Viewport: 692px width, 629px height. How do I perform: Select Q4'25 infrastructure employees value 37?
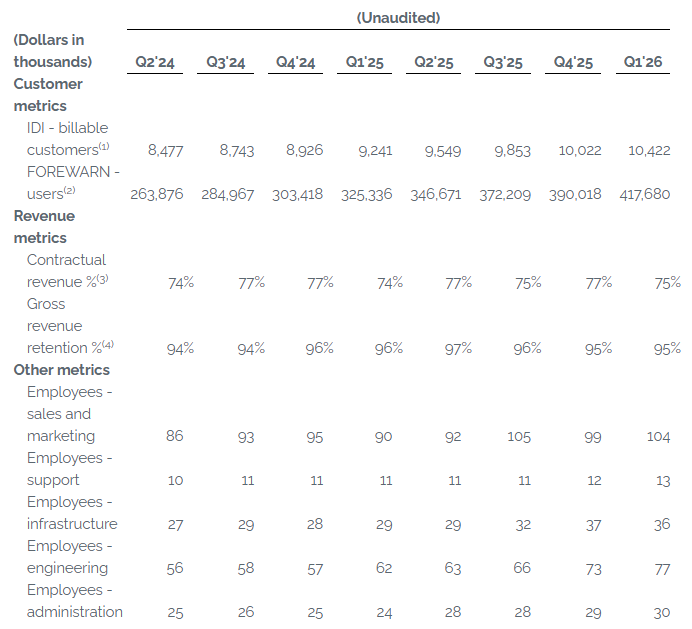593,525
